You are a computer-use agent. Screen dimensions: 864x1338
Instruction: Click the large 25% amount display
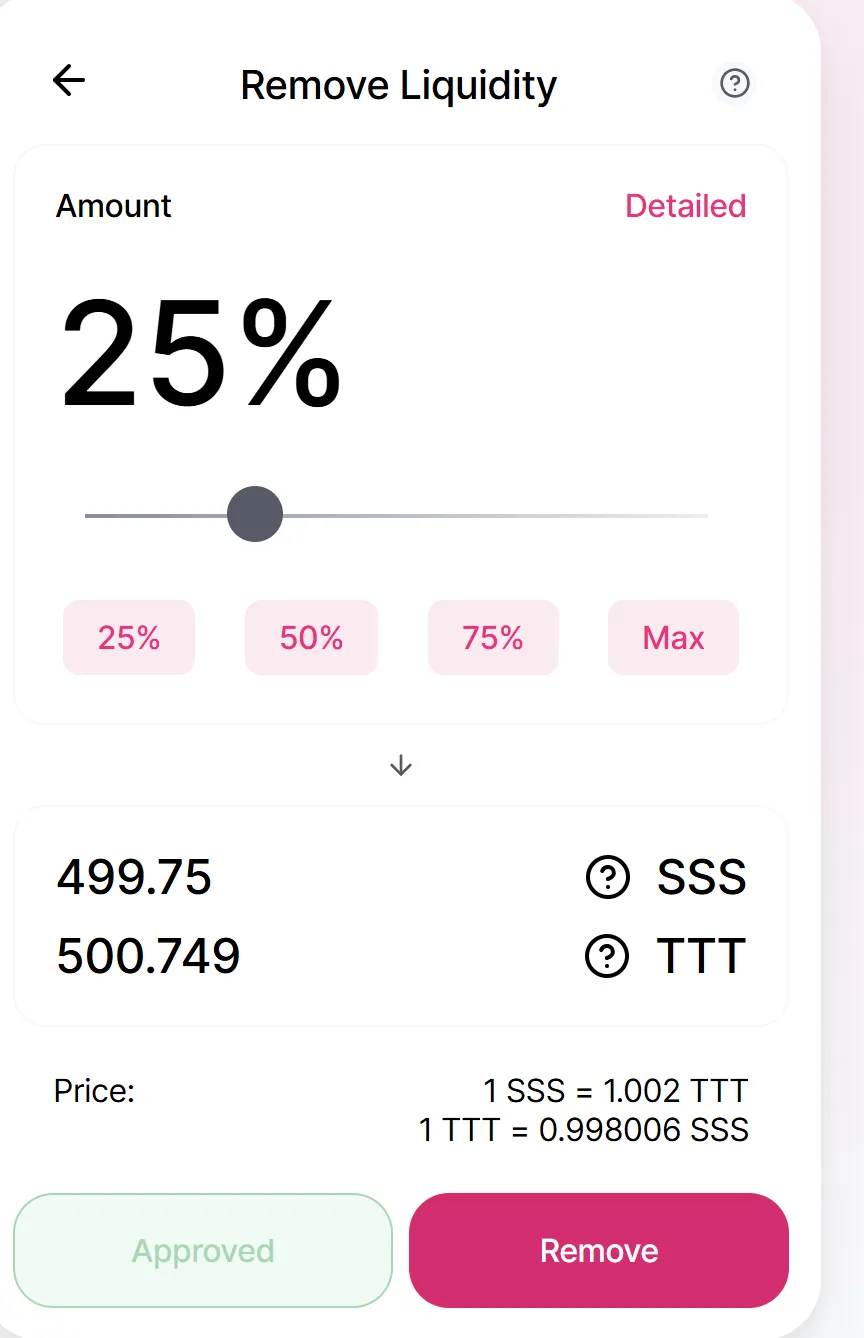click(201, 355)
